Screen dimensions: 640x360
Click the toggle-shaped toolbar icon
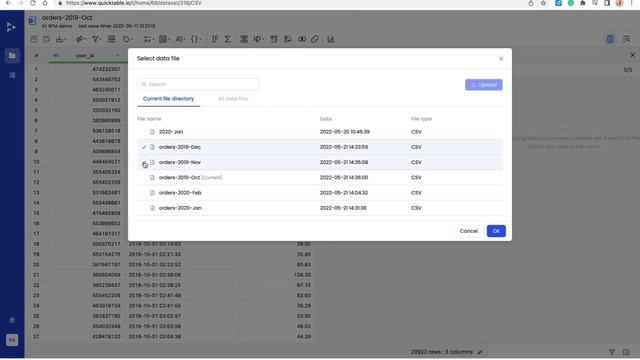tap(302, 39)
